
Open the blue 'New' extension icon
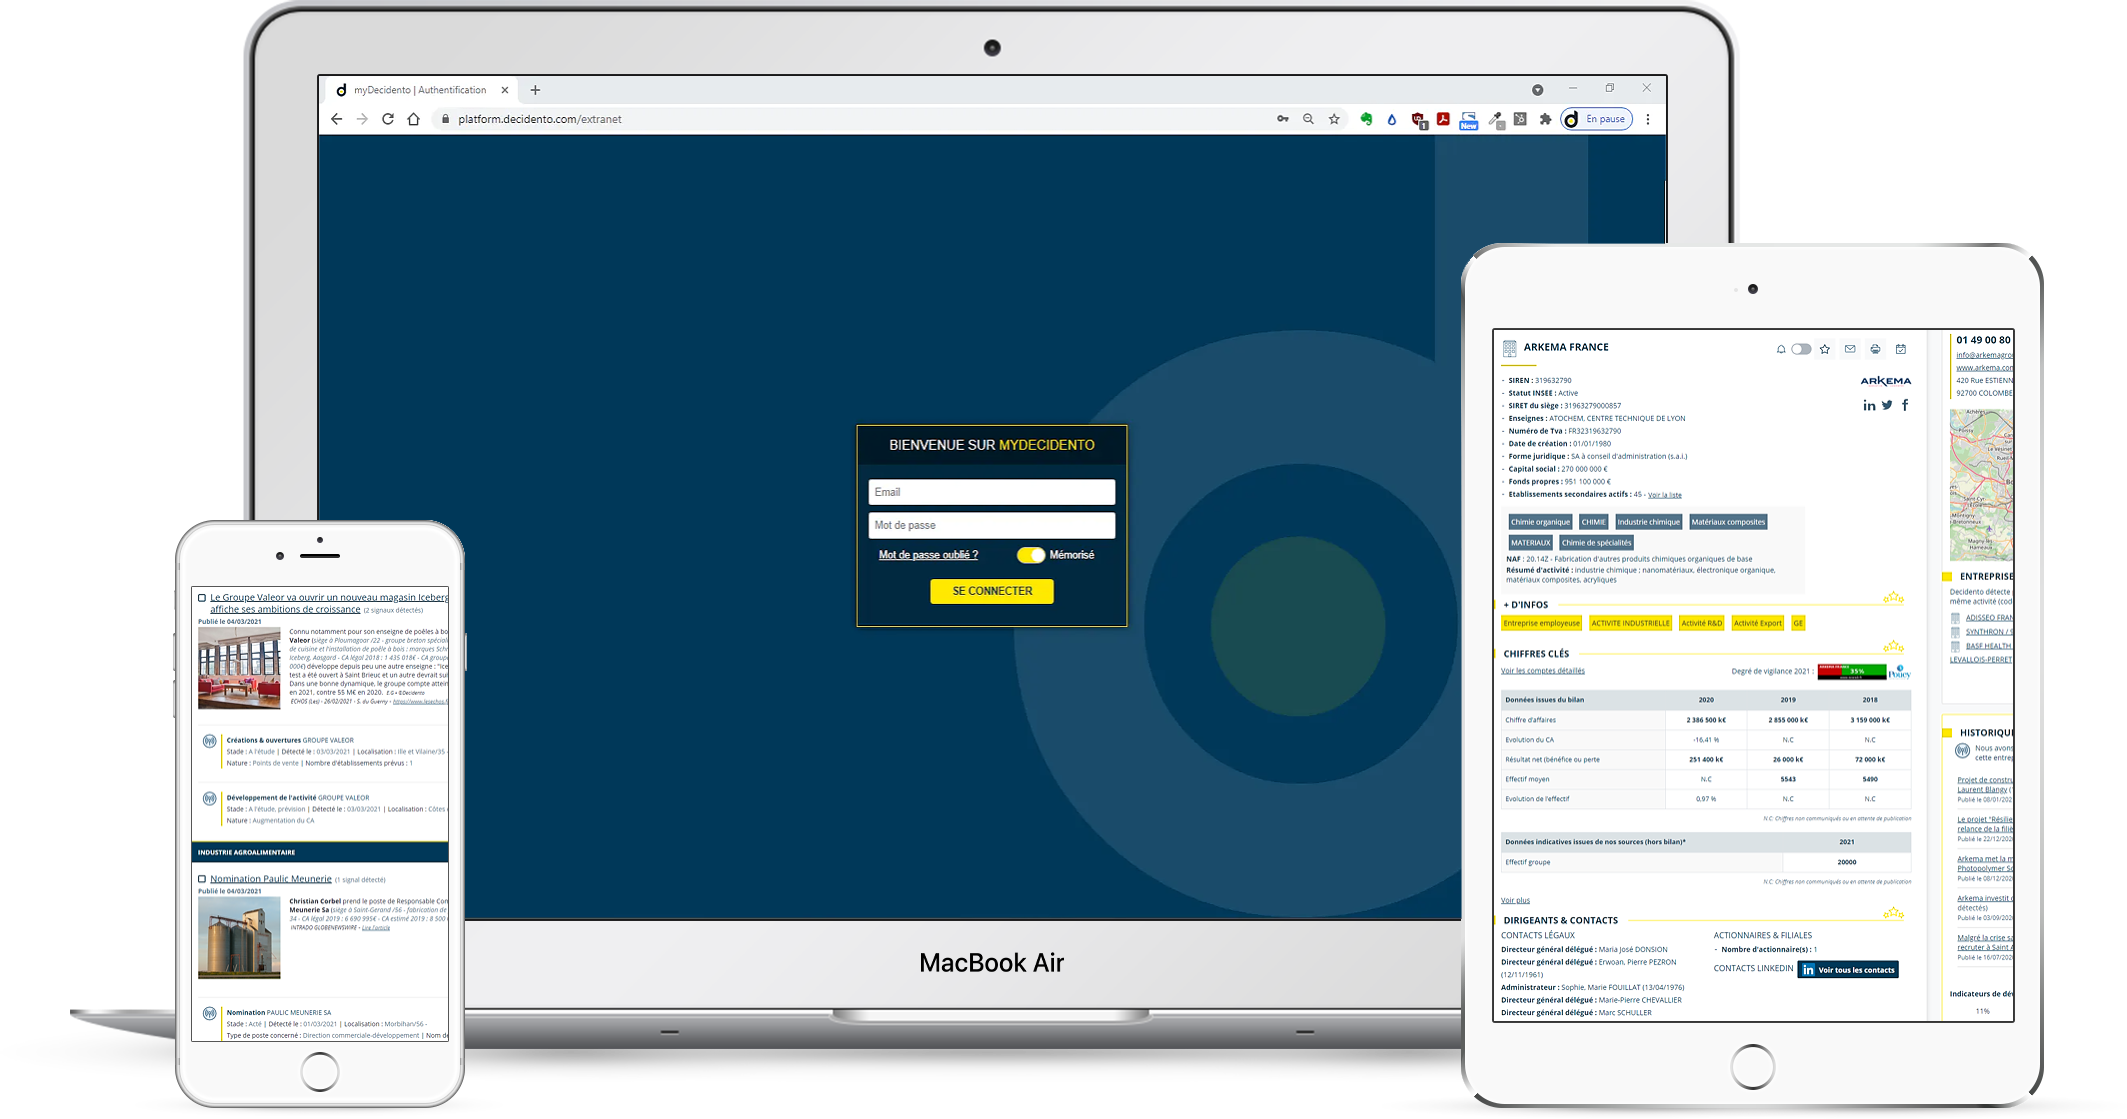point(1468,121)
